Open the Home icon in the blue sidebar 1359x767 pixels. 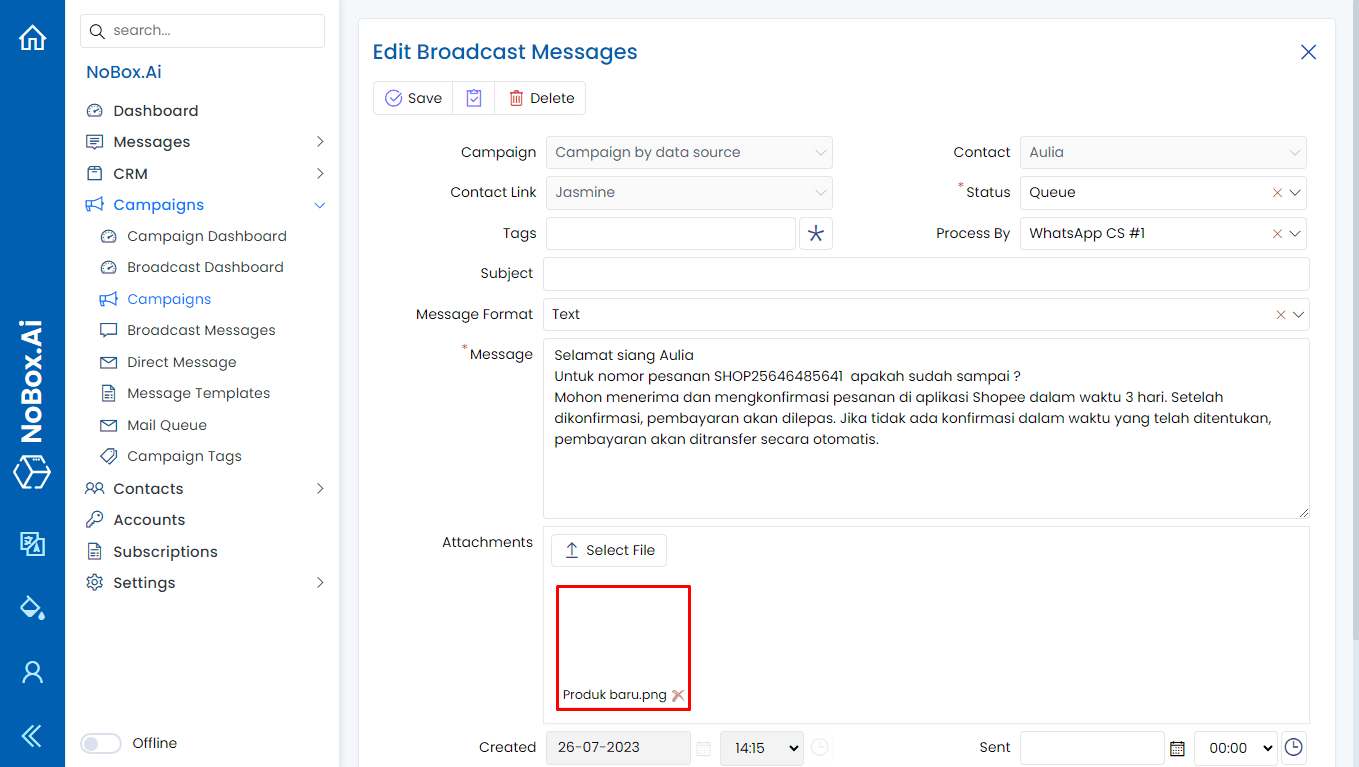pos(32,36)
